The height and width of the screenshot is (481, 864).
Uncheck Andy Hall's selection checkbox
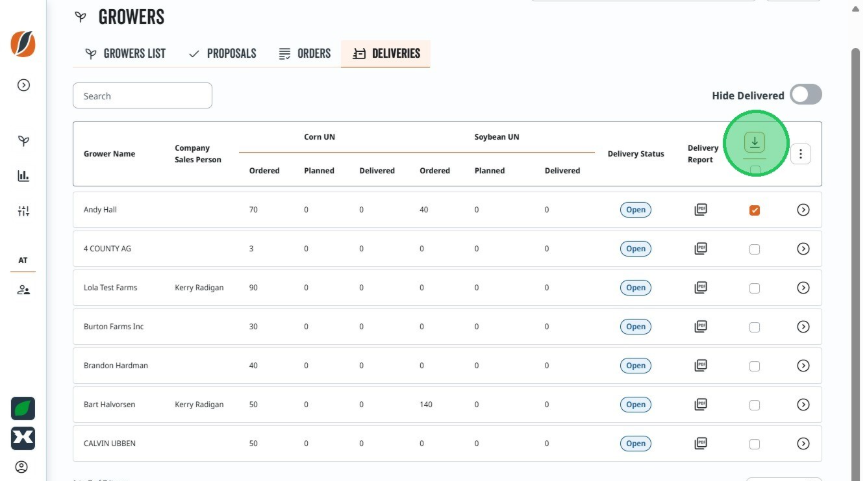click(x=754, y=210)
